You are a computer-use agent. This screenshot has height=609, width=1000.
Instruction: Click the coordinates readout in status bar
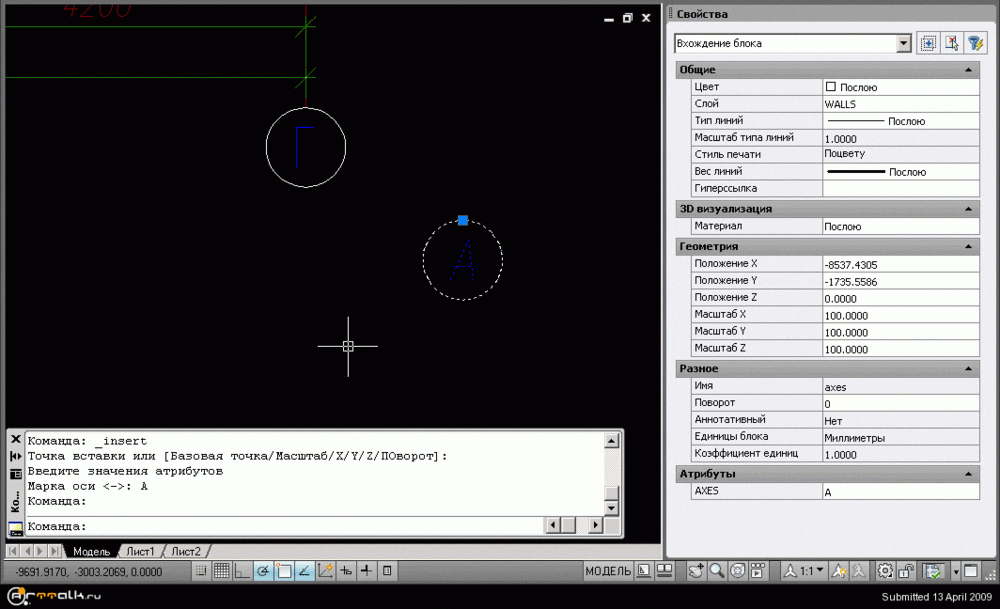(x=89, y=572)
